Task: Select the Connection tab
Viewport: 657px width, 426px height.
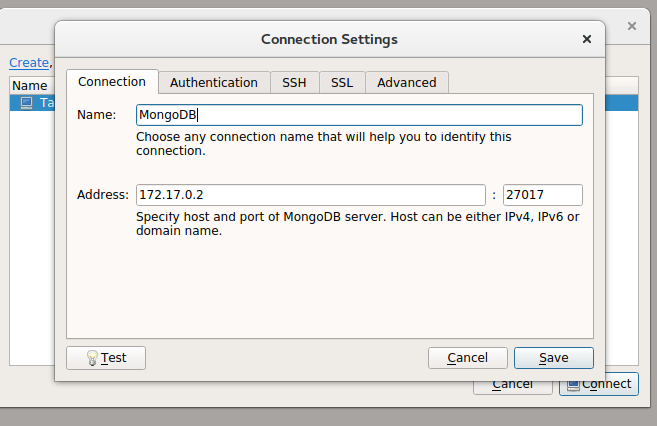Action: (112, 82)
